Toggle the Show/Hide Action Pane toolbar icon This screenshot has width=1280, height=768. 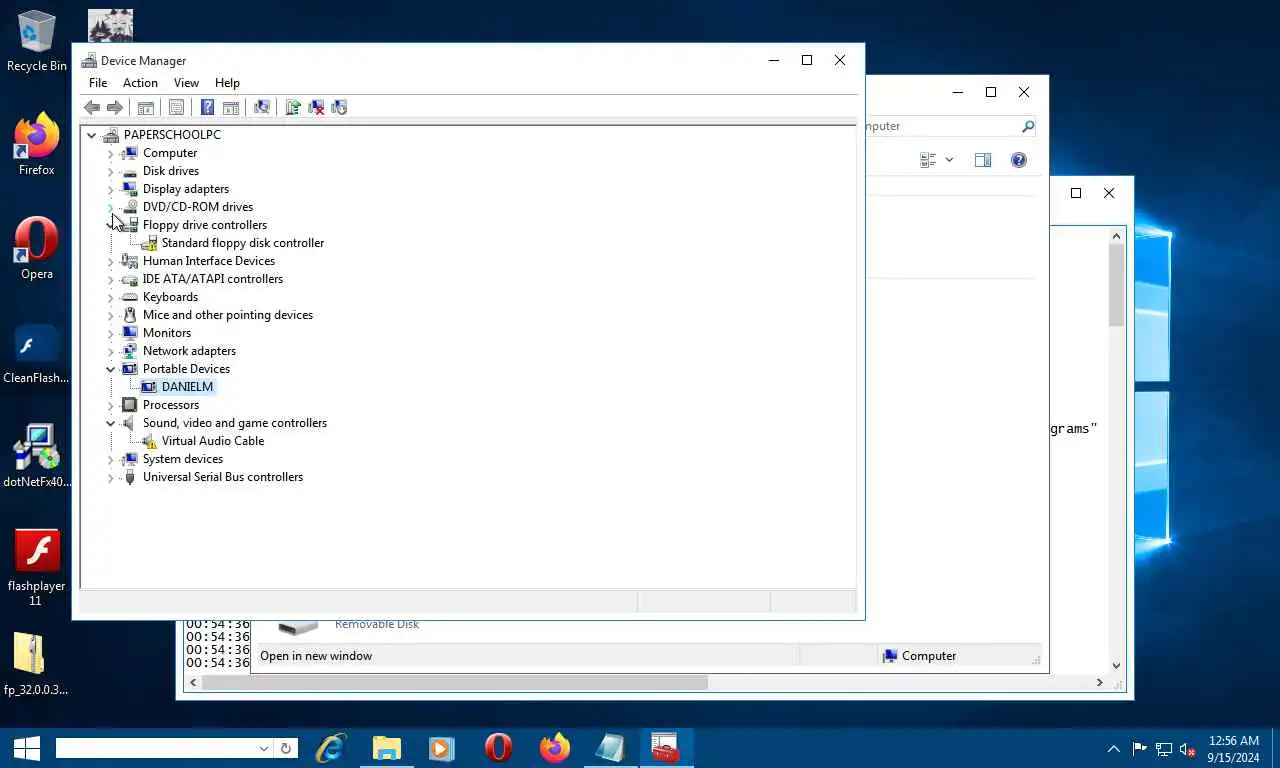230,108
